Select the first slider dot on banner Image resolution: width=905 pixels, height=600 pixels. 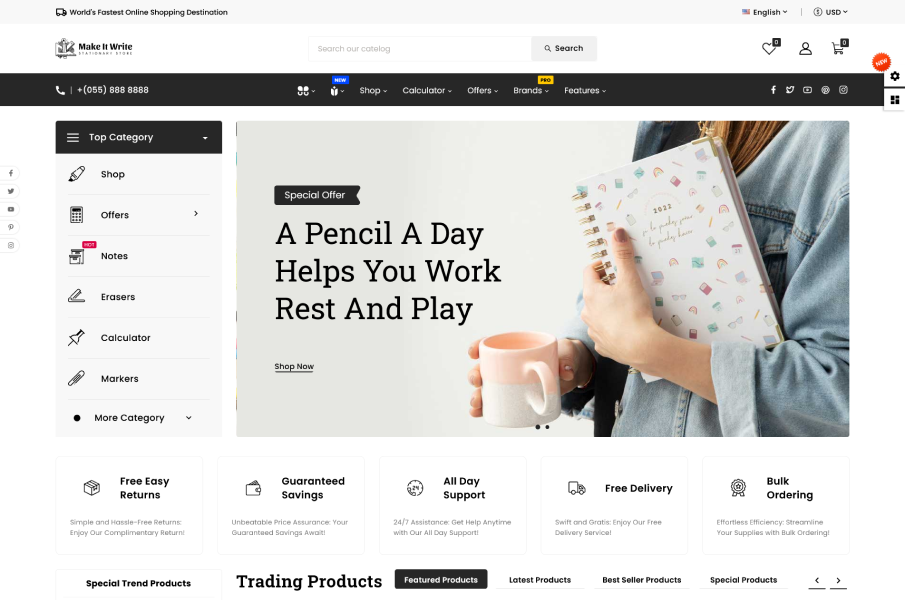pos(538,427)
